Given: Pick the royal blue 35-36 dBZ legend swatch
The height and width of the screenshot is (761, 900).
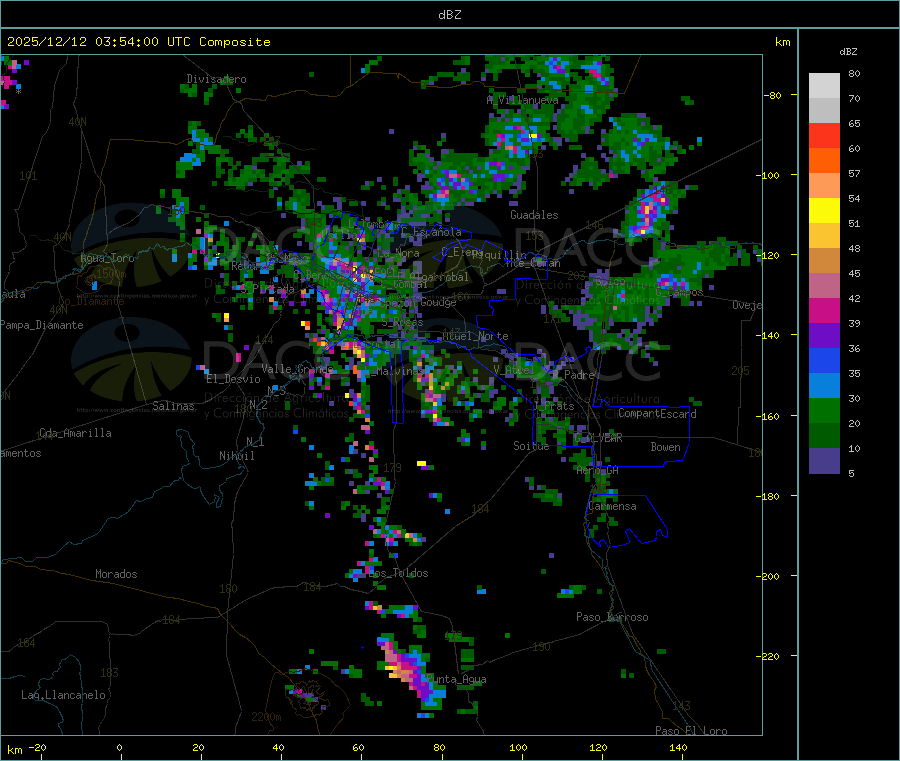Looking at the screenshot, I should point(824,360).
